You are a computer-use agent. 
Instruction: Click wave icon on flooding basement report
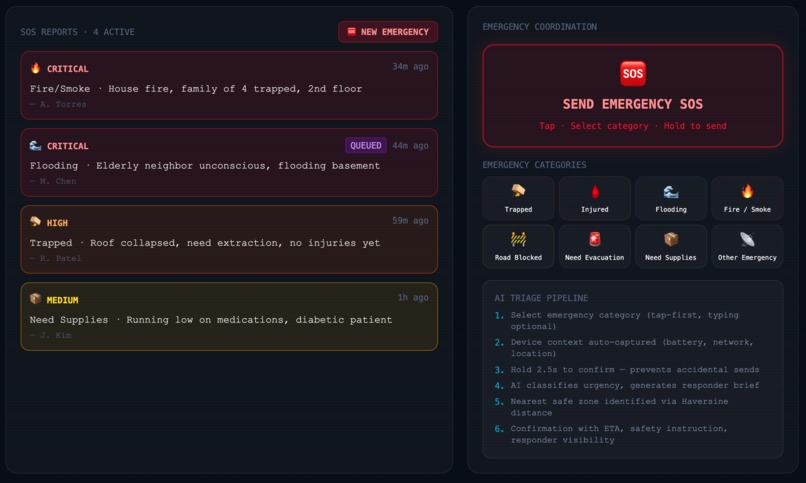point(35,145)
